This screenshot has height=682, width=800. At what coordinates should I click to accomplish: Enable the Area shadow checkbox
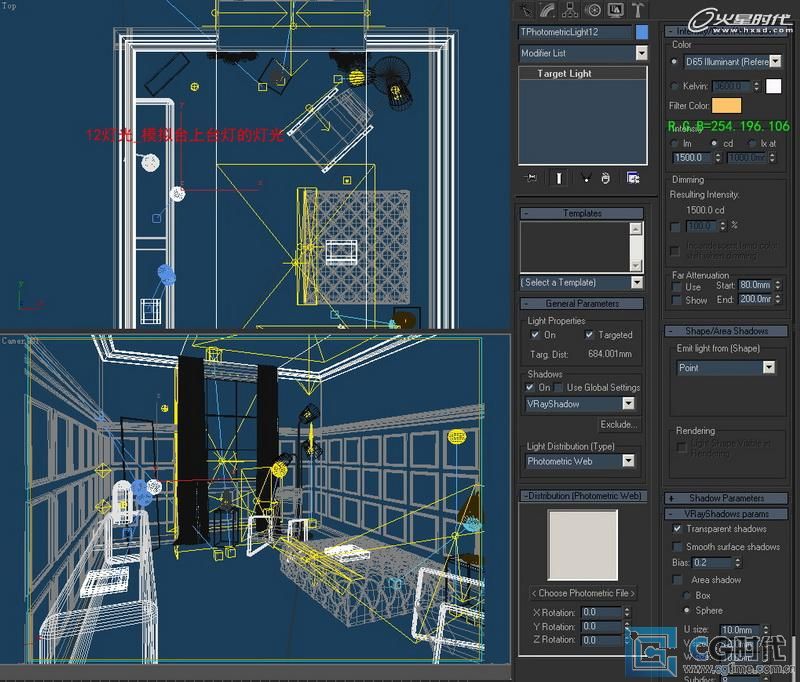(x=677, y=580)
